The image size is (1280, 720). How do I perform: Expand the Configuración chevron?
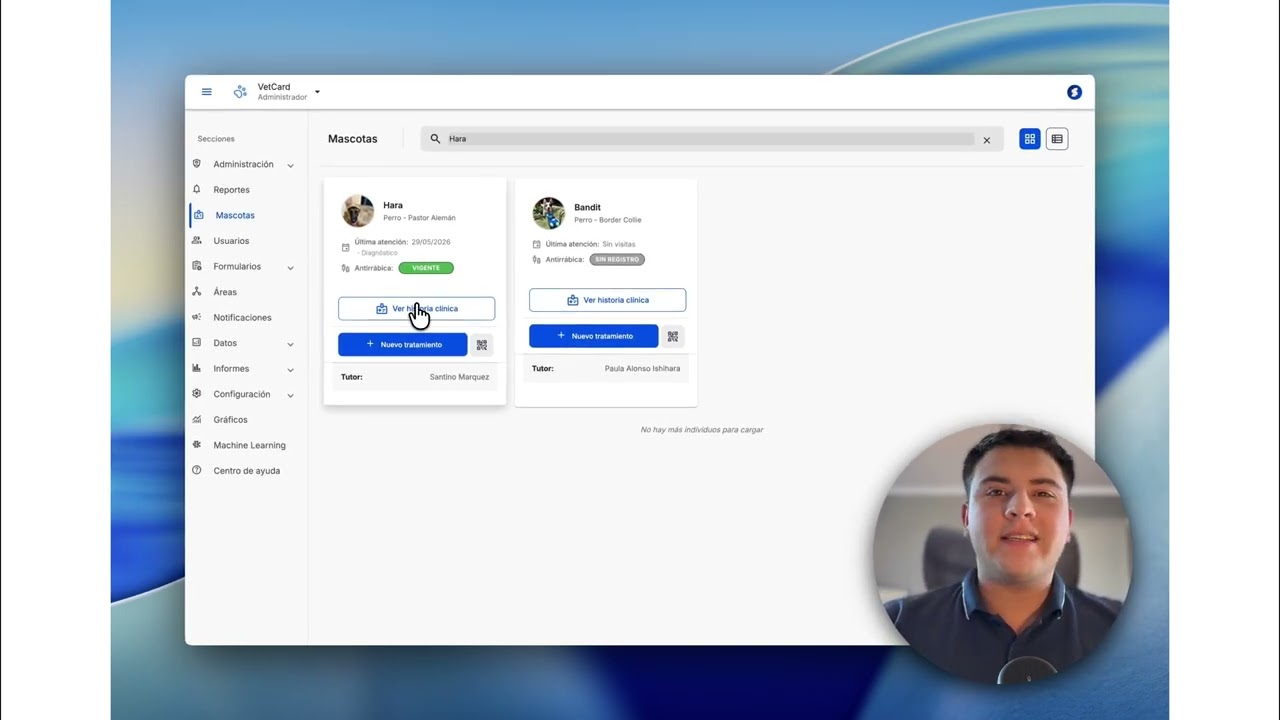pyautogui.click(x=290, y=395)
